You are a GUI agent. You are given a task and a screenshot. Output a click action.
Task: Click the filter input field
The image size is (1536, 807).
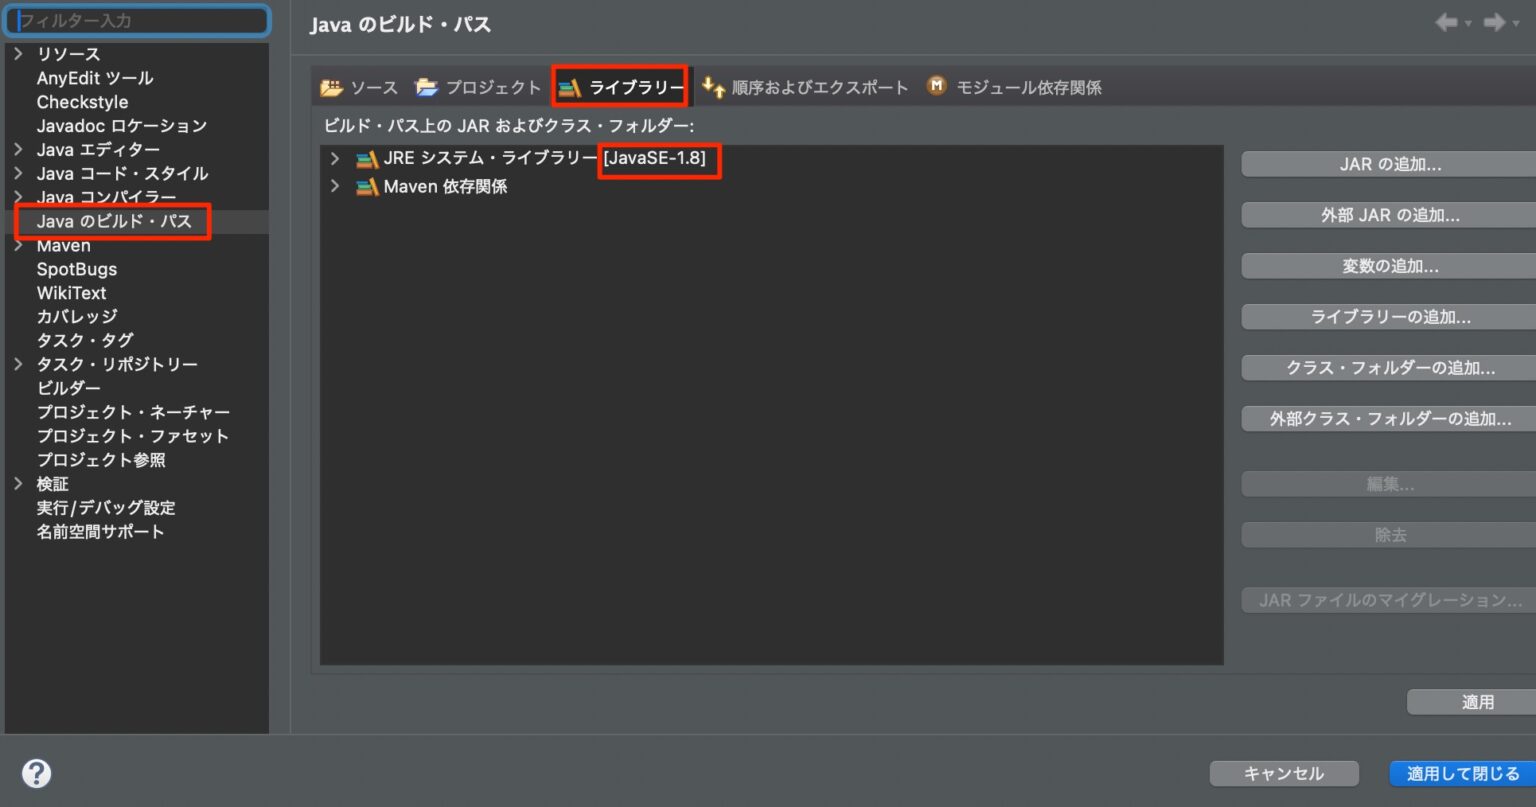(x=137, y=20)
